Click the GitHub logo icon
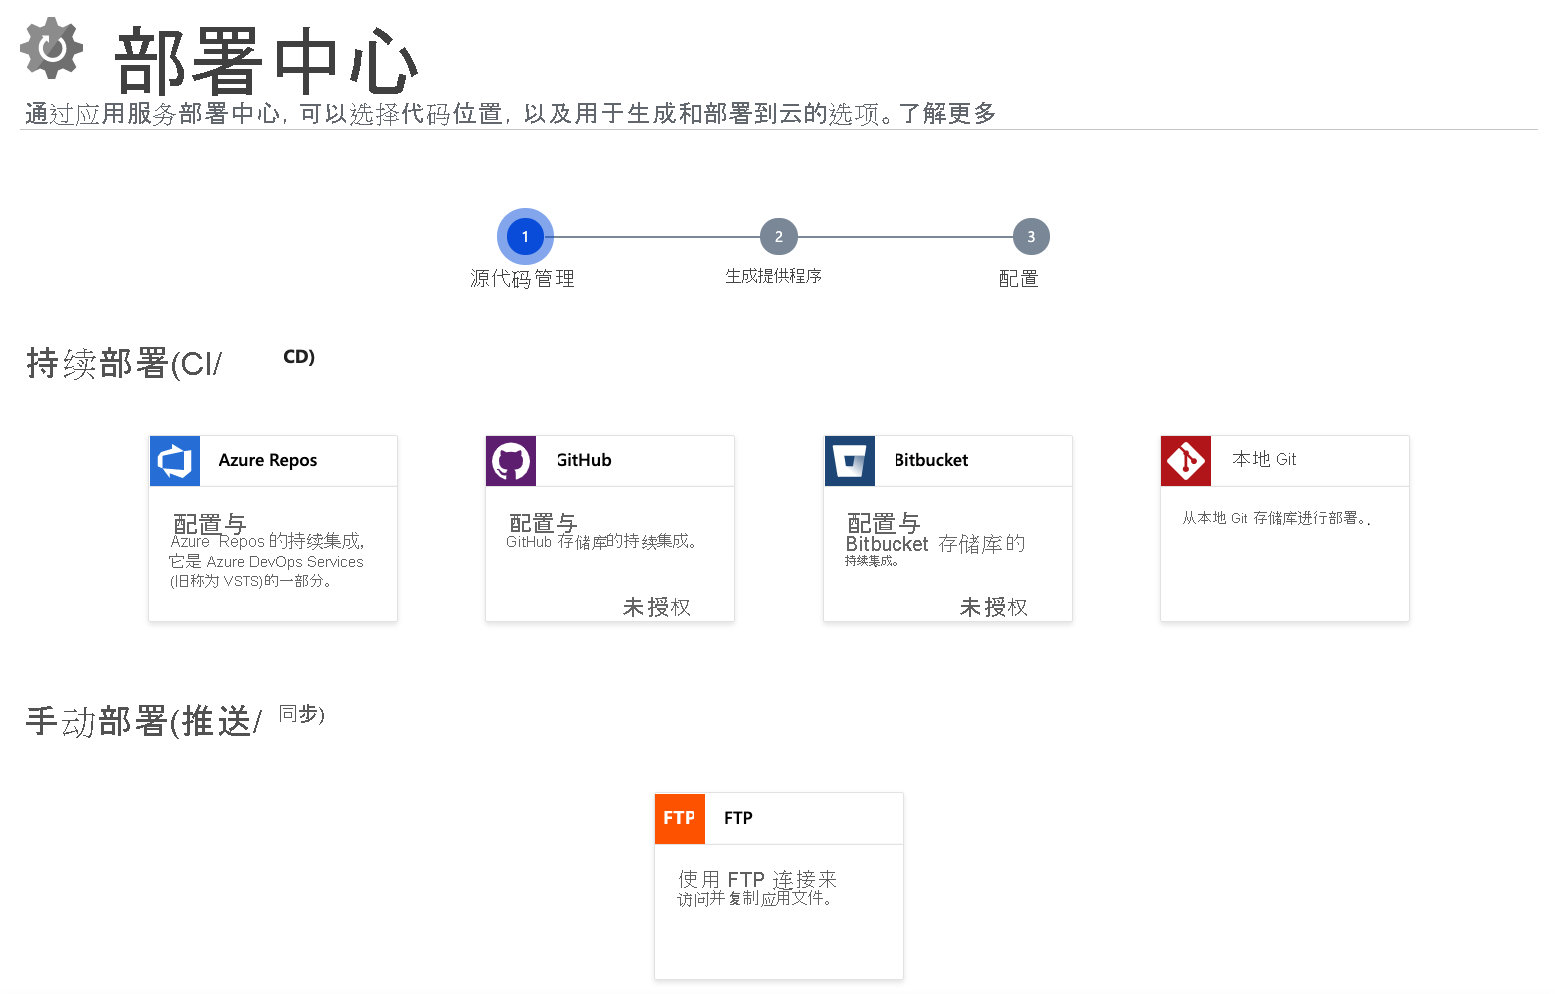This screenshot has height=994, width=1555. [x=510, y=460]
